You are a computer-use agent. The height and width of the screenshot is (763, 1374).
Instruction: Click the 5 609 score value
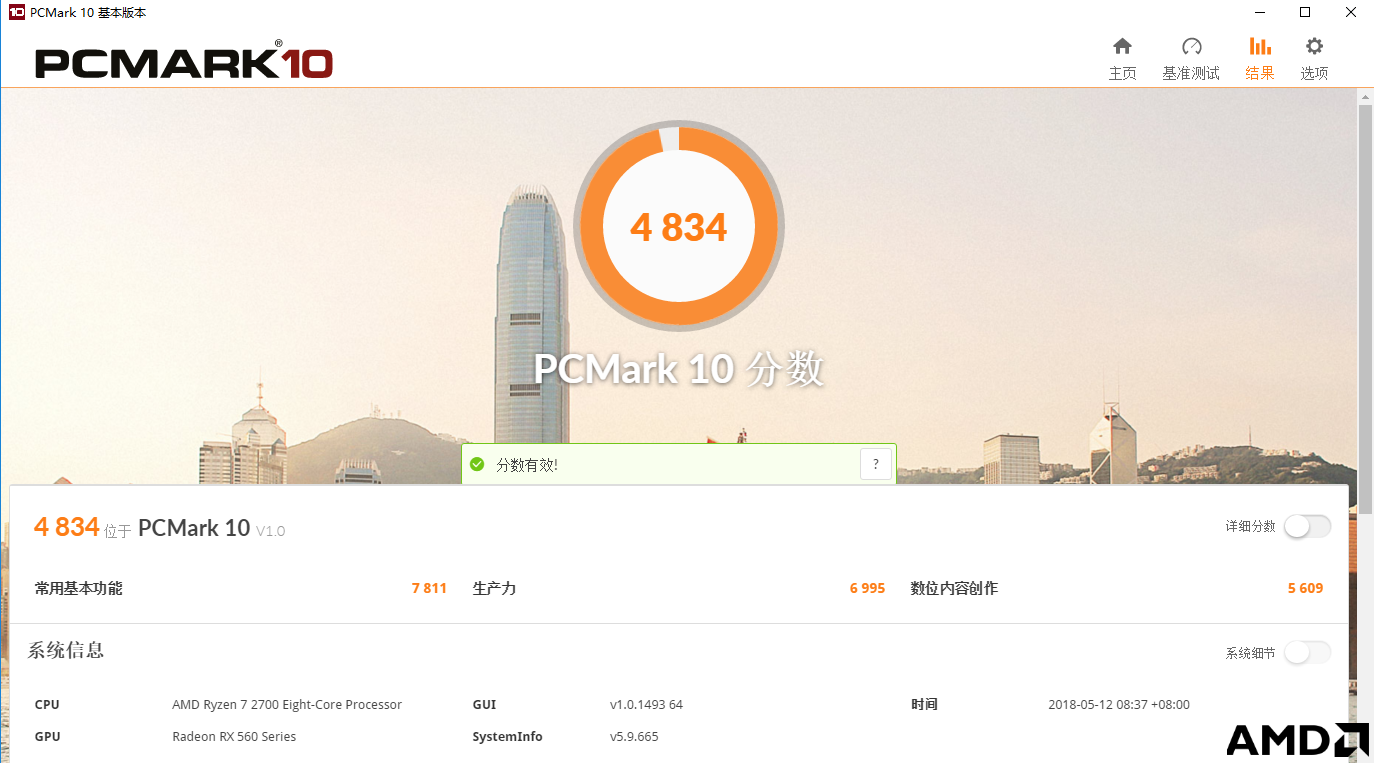tap(1305, 588)
